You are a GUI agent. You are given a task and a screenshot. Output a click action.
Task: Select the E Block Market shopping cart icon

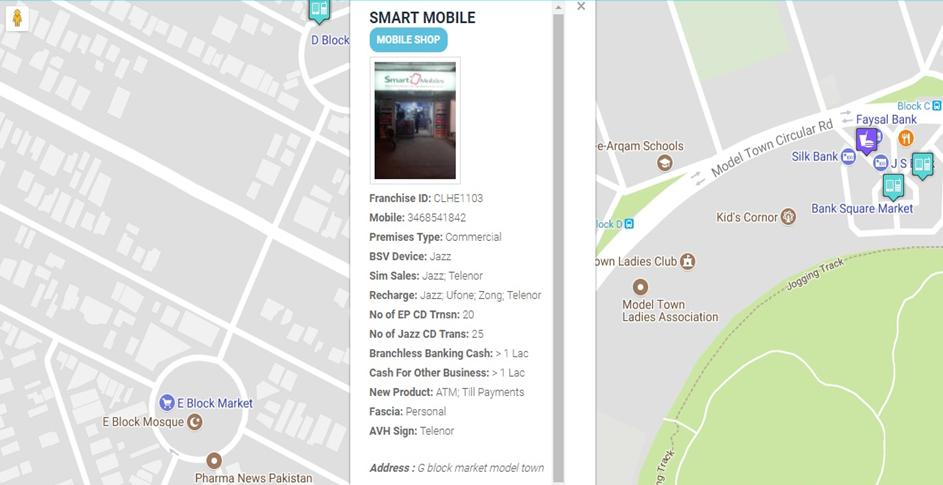[x=167, y=403]
